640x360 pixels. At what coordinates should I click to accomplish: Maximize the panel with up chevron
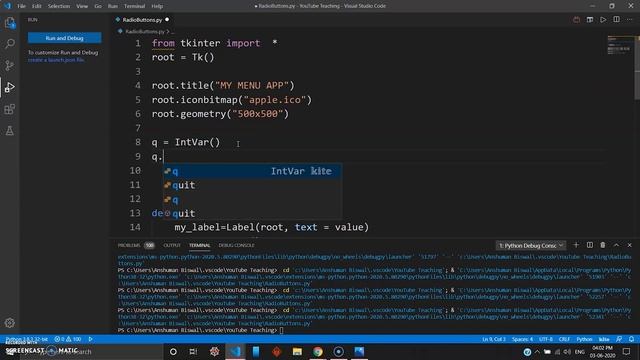pos(616,245)
